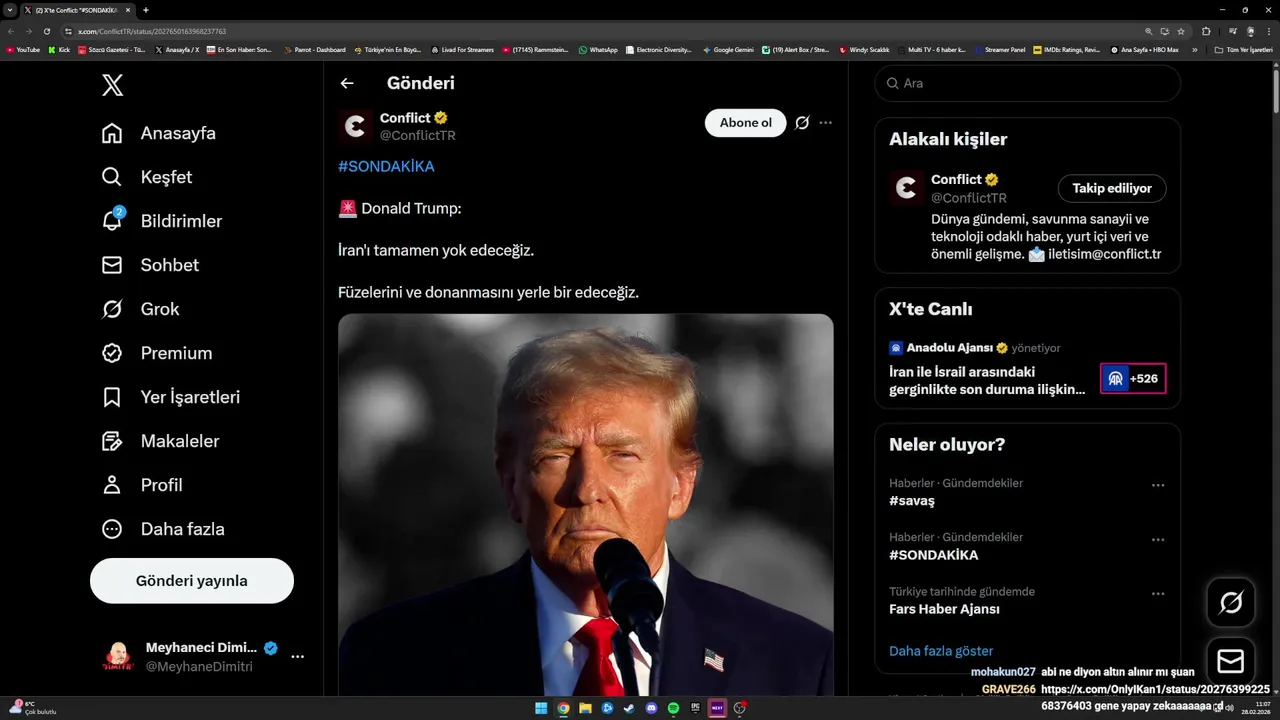Open Conflict profile in Alakalı kişiler

(957, 180)
